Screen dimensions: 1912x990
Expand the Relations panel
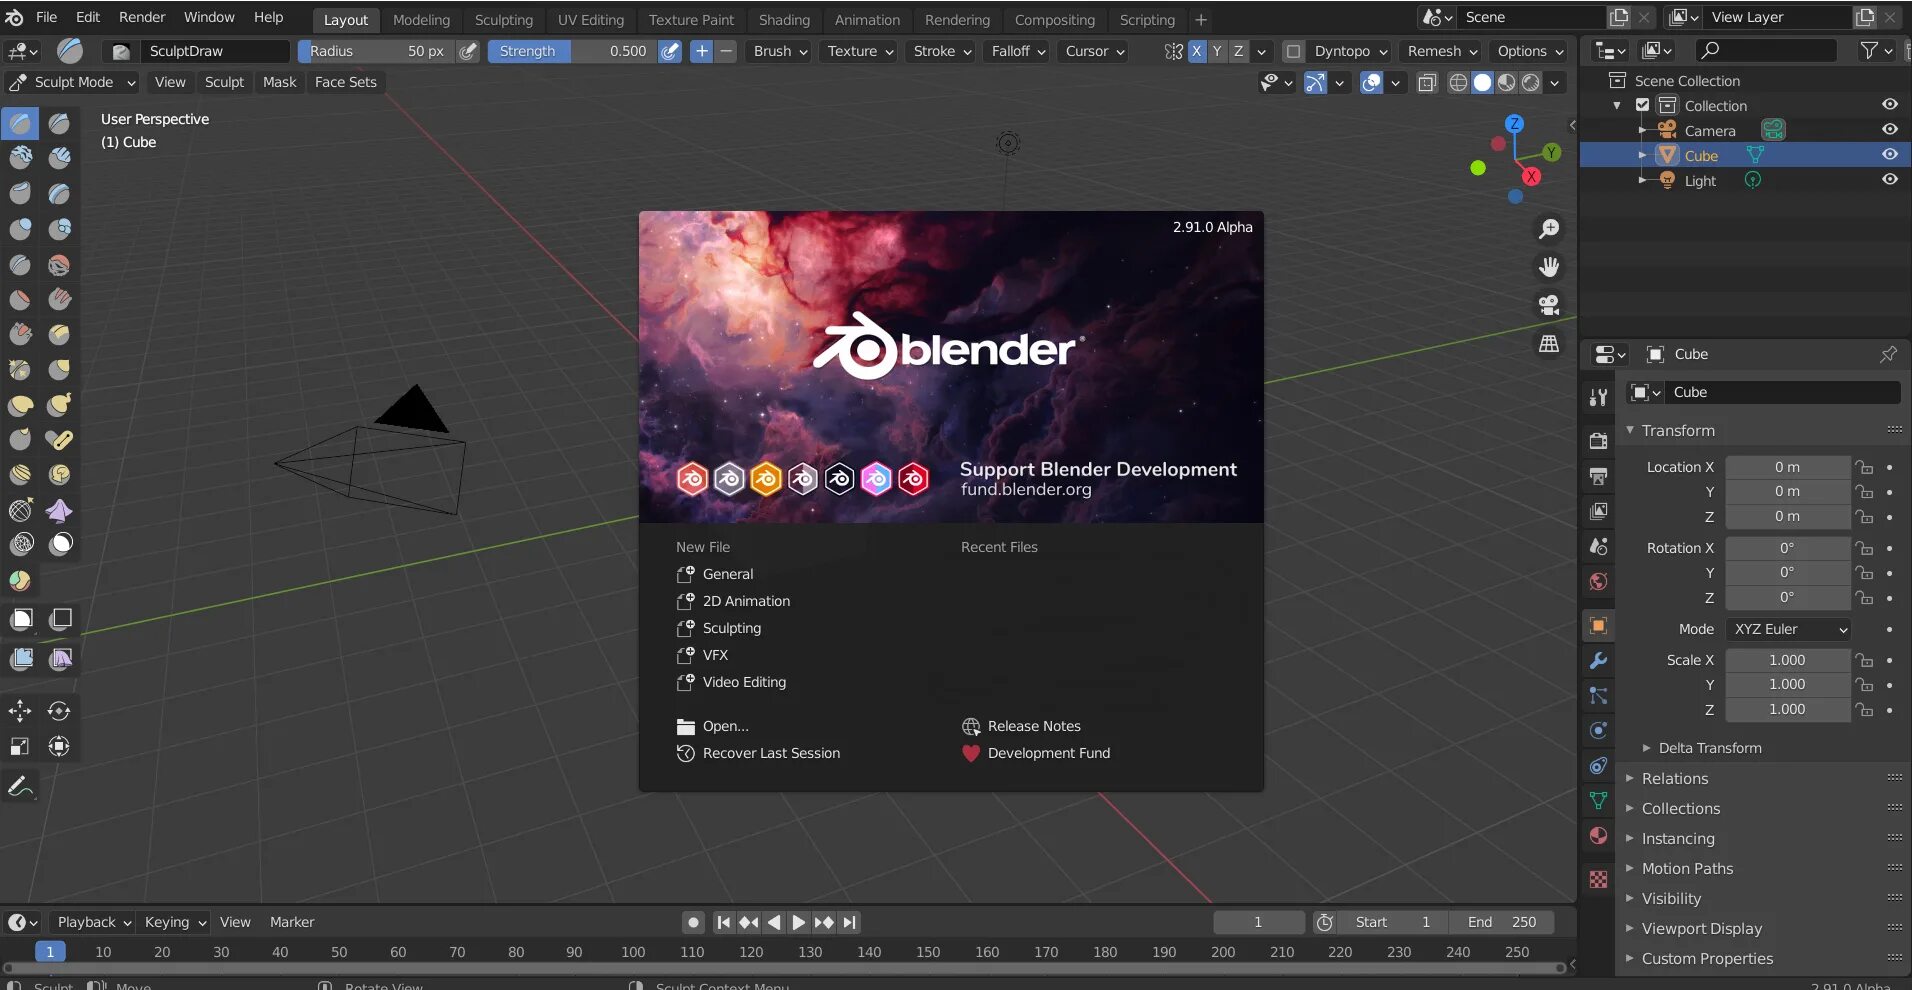(1674, 779)
